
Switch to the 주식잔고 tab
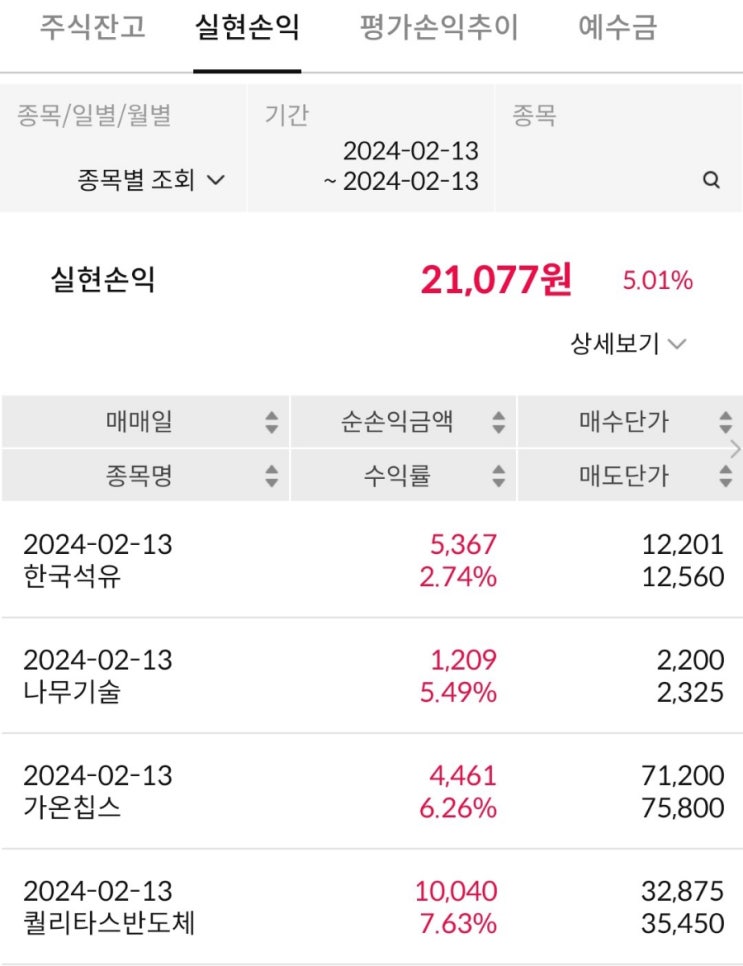tap(93, 27)
